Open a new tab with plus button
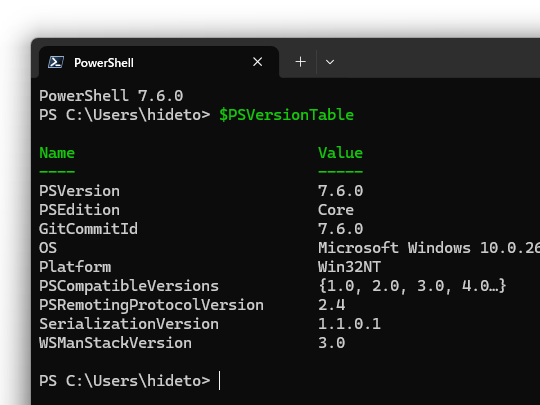Screen dimensions: 540x405 click(x=300, y=62)
